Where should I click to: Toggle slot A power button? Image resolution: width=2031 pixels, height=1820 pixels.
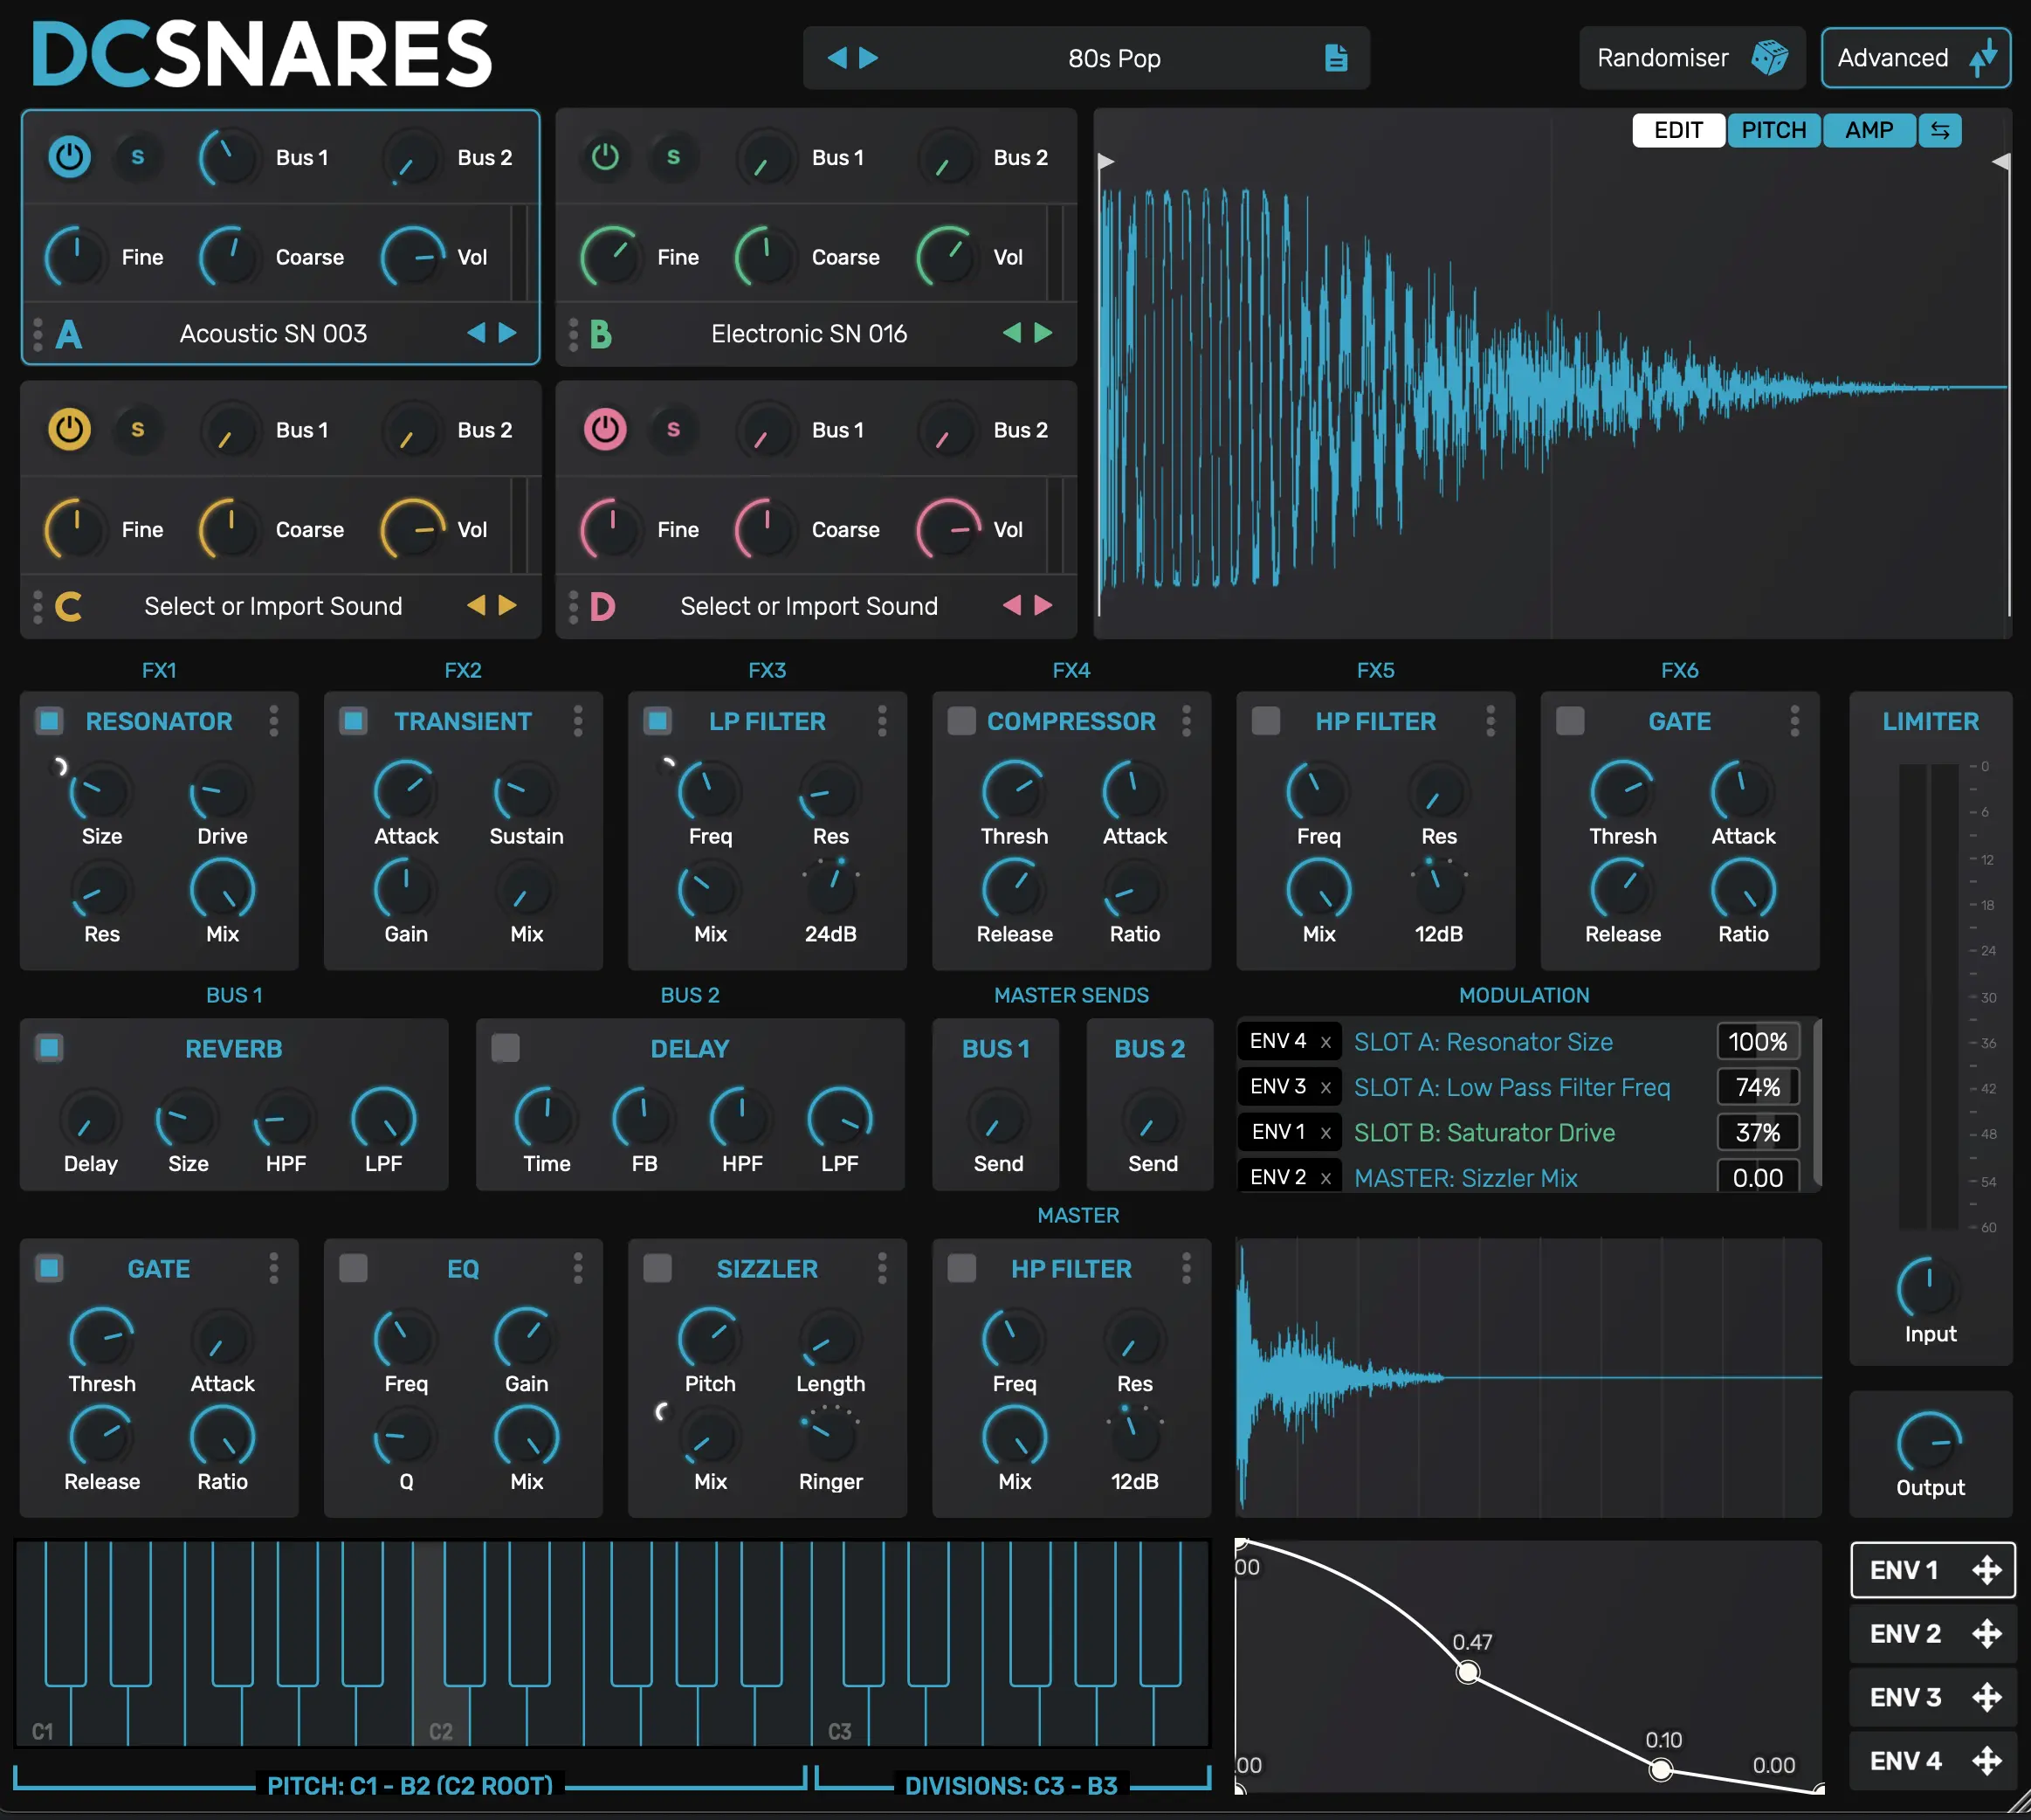click(69, 157)
